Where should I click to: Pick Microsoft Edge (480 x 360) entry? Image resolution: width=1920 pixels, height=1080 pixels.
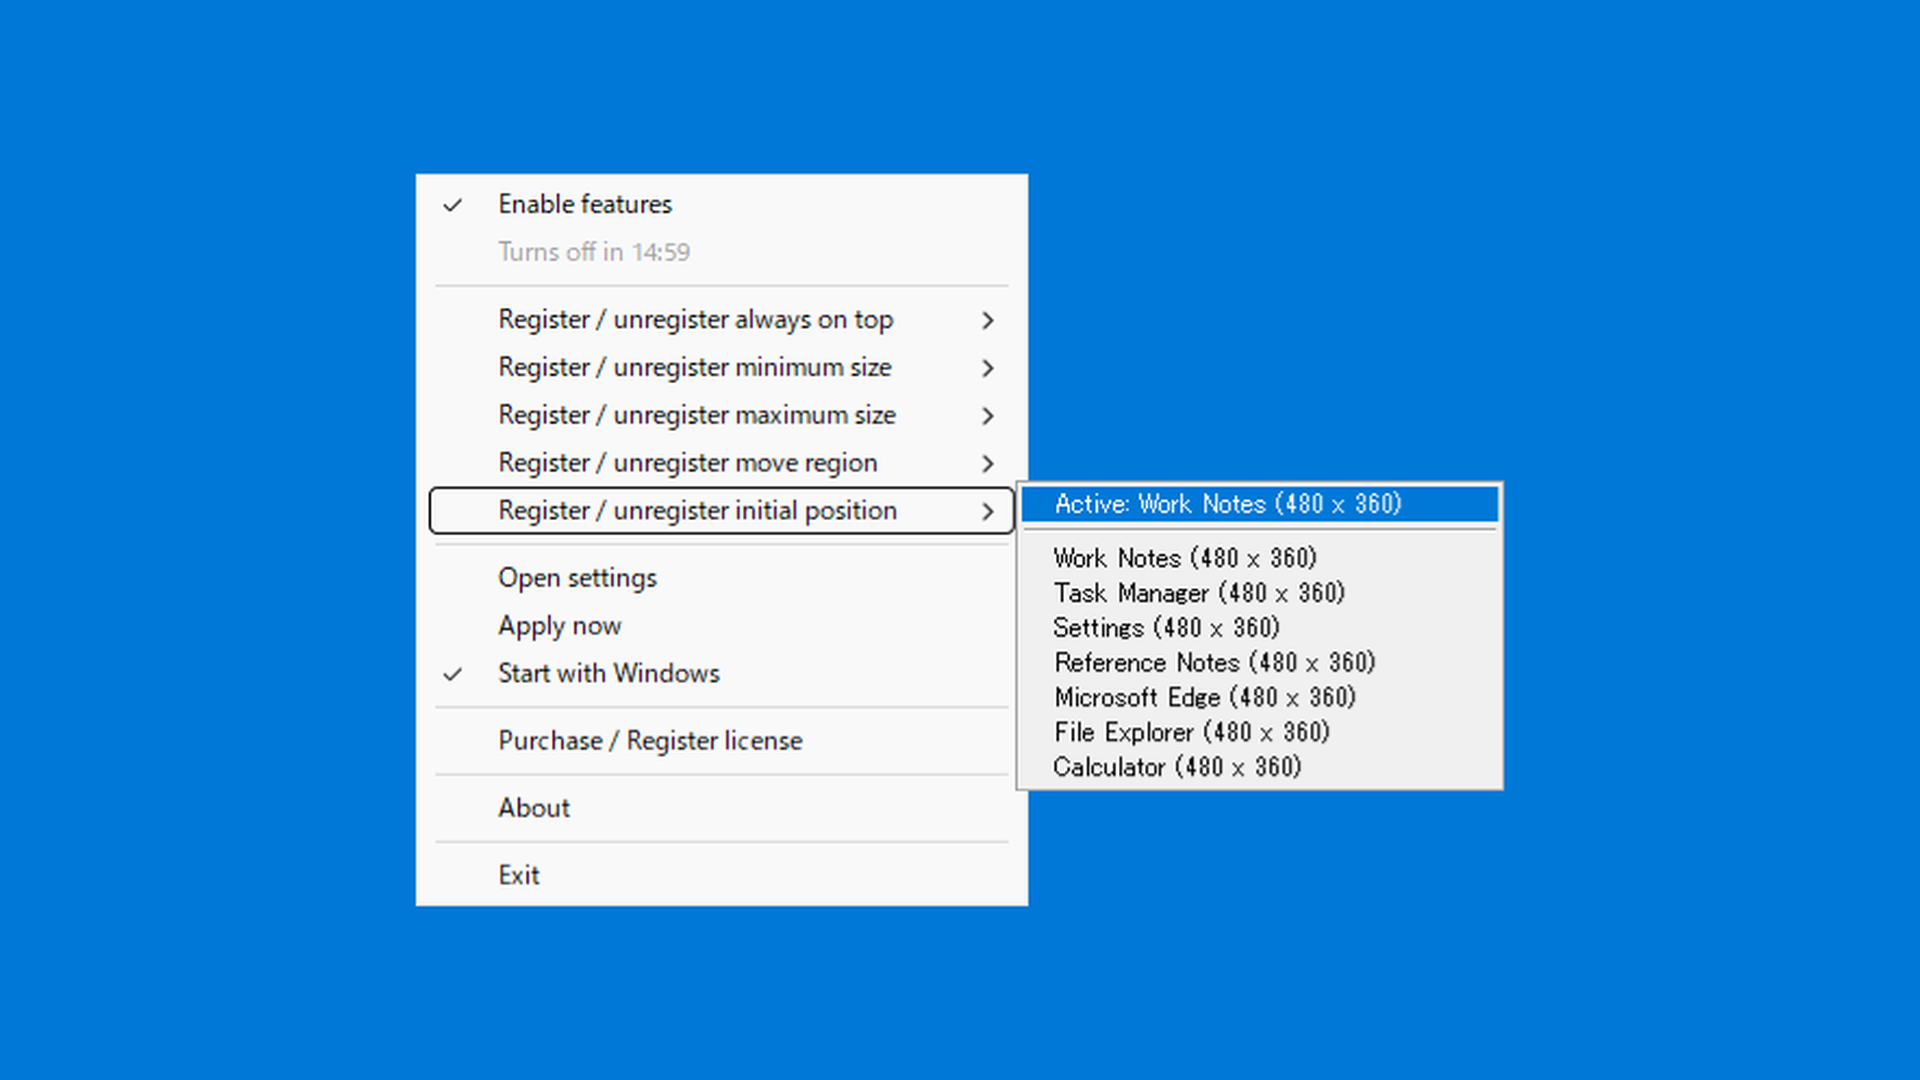(1260, 698)
